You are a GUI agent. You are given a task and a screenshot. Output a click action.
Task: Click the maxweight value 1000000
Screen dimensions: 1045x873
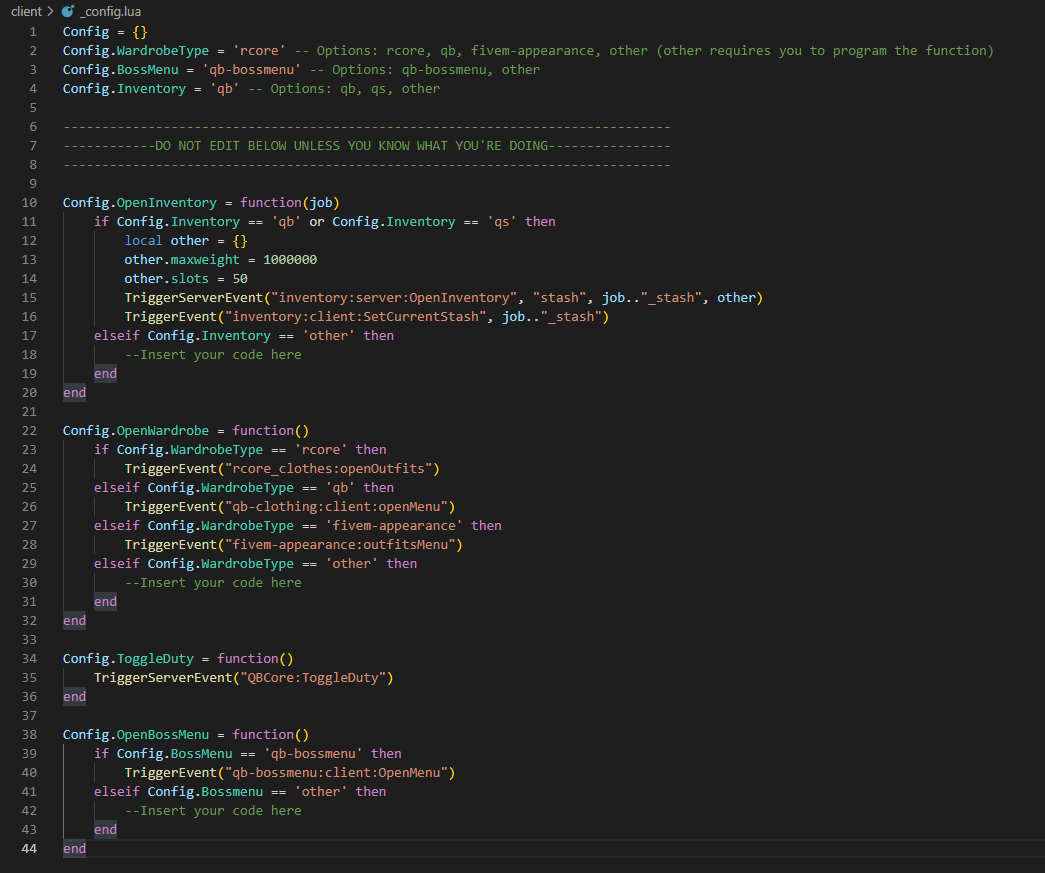click(290, 259)
